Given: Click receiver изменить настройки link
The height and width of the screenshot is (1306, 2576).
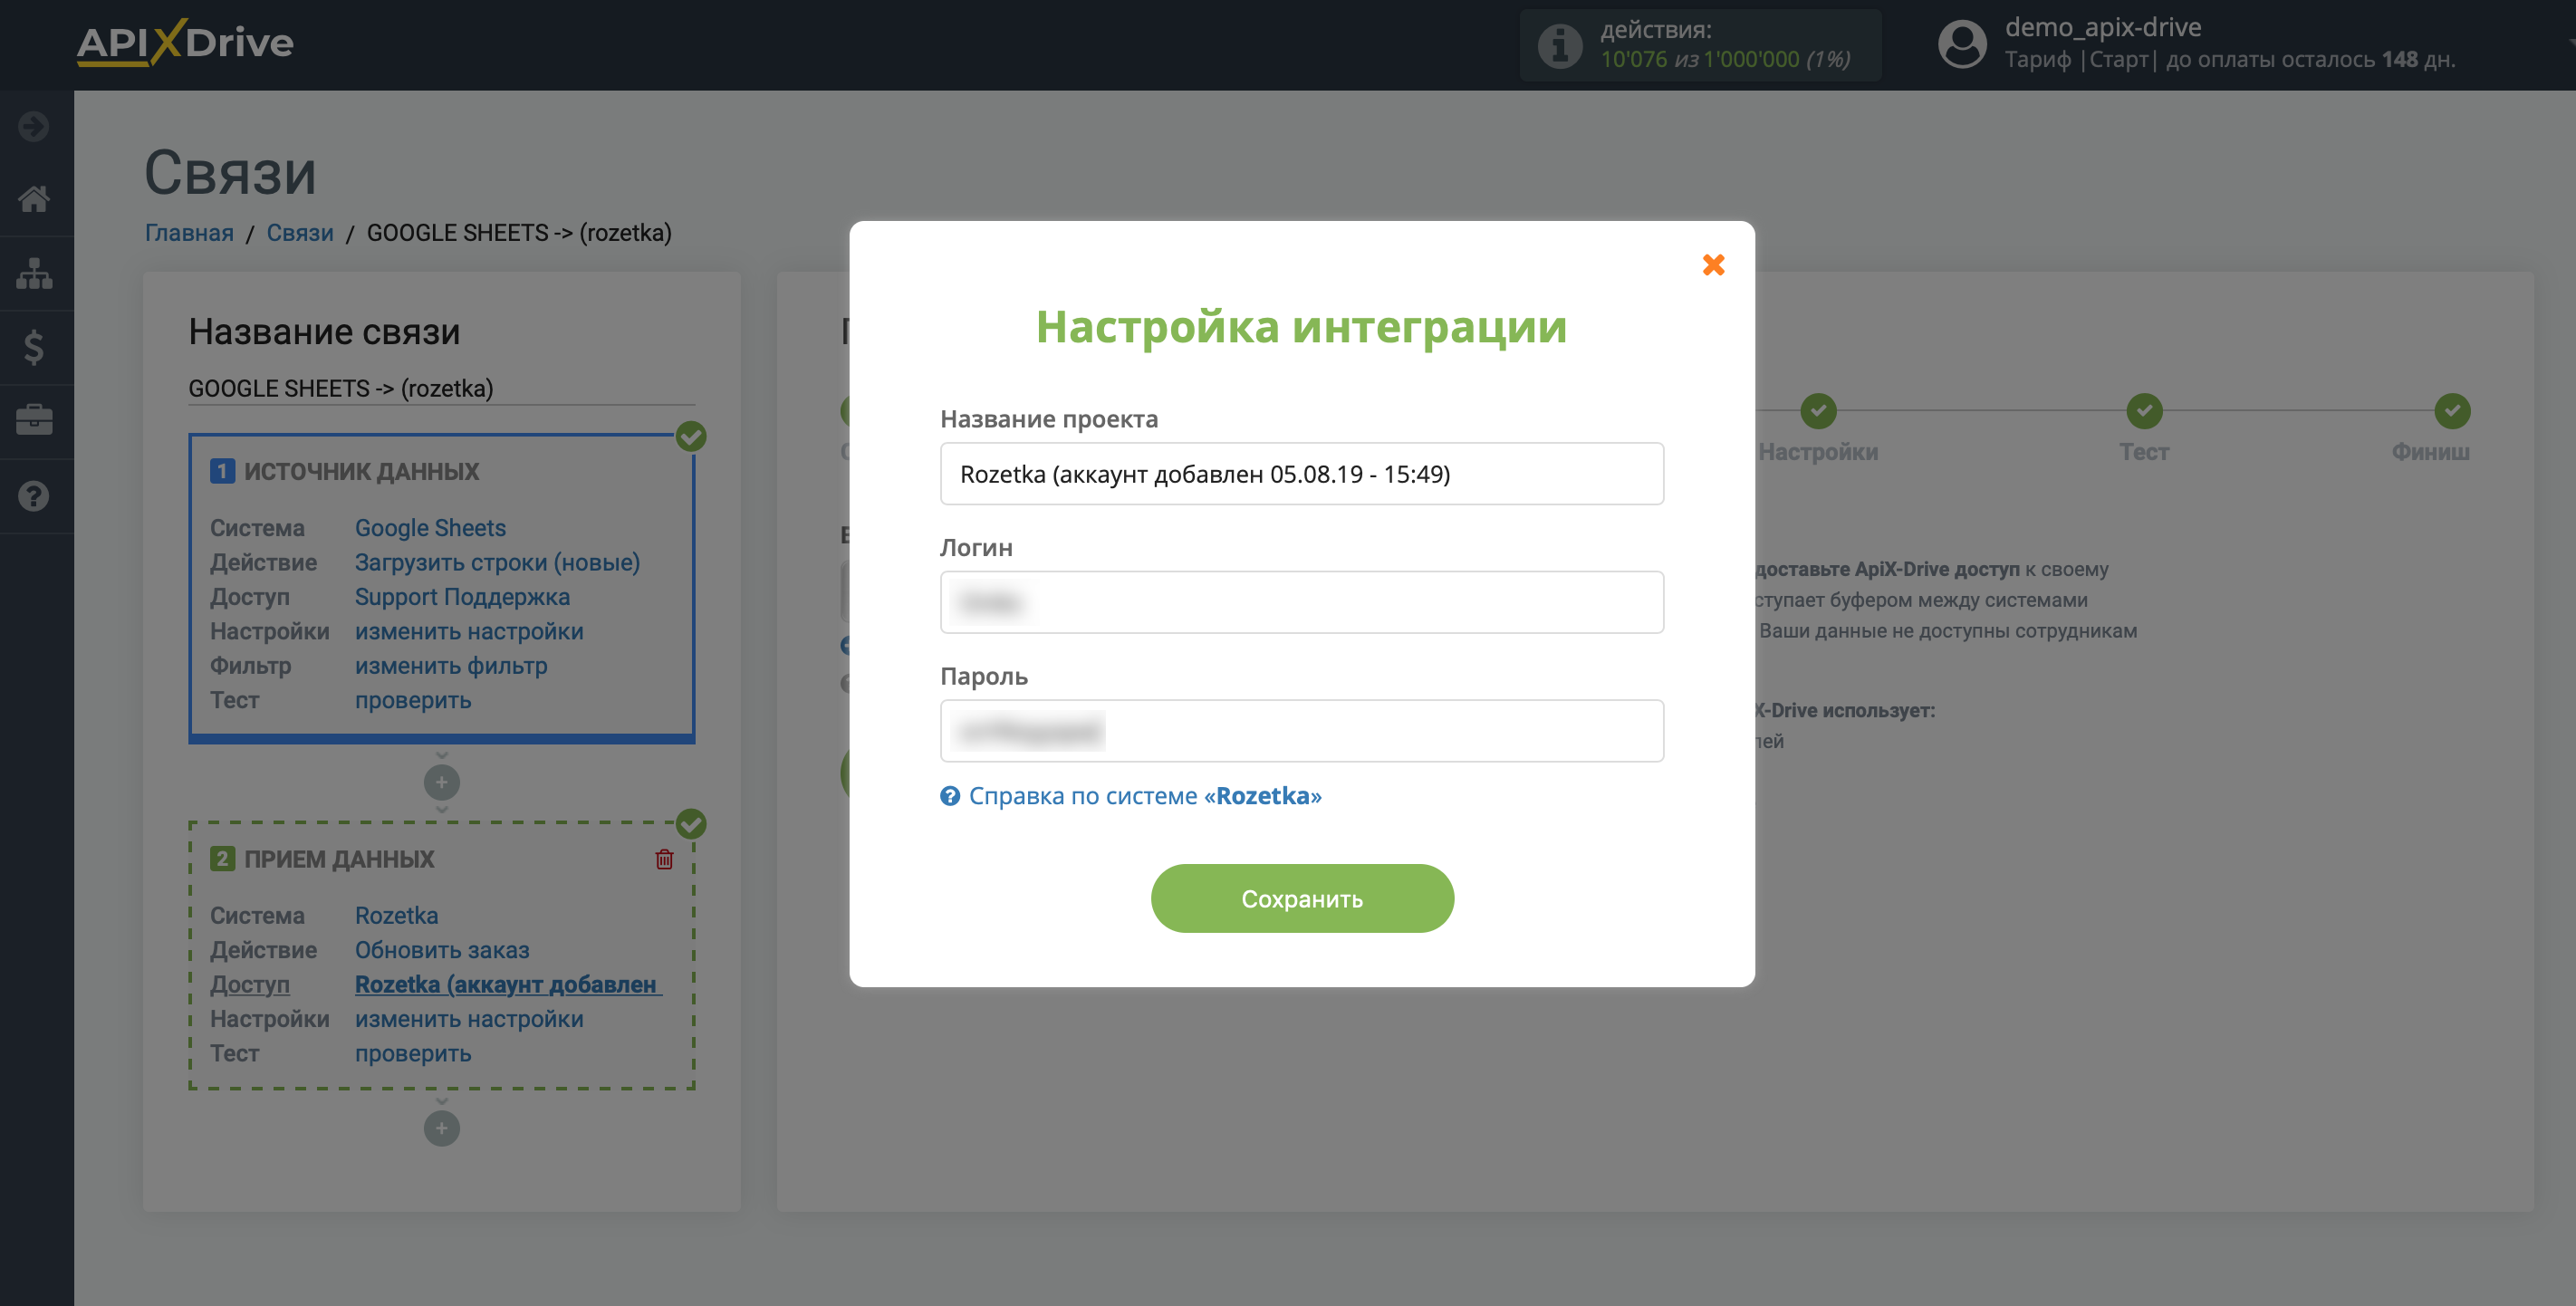Looking at the screenshot, I should 469,1019.
